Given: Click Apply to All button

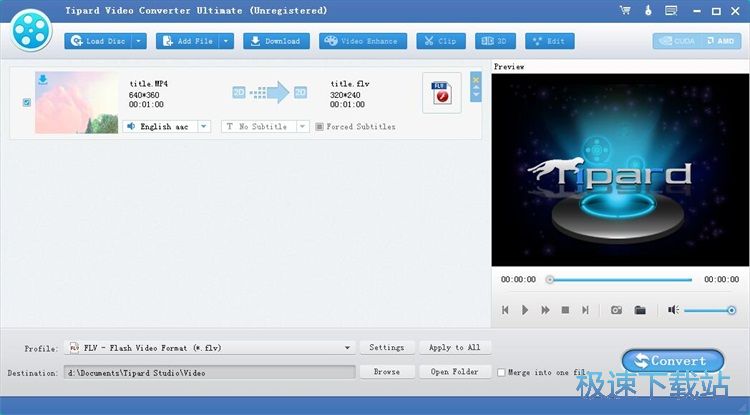Looking at the screenshot, I should (x=455, y=348).
